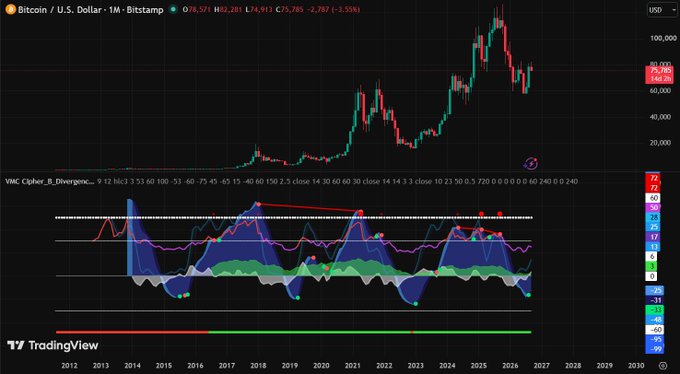Click the purple 17 indicator value label
Screen dimensions: 680x374
tap(653, 237)
